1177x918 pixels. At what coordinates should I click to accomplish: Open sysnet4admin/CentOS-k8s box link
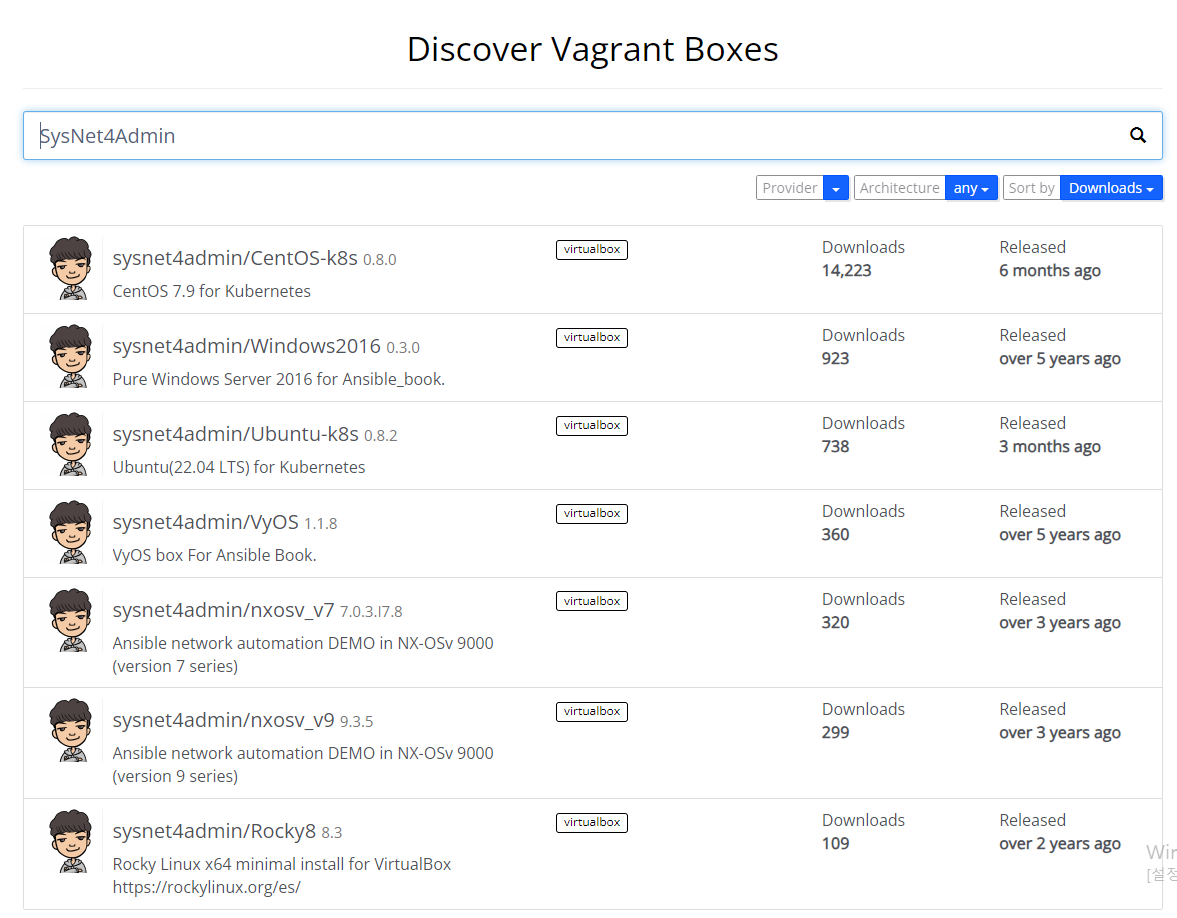coord(235,258)
